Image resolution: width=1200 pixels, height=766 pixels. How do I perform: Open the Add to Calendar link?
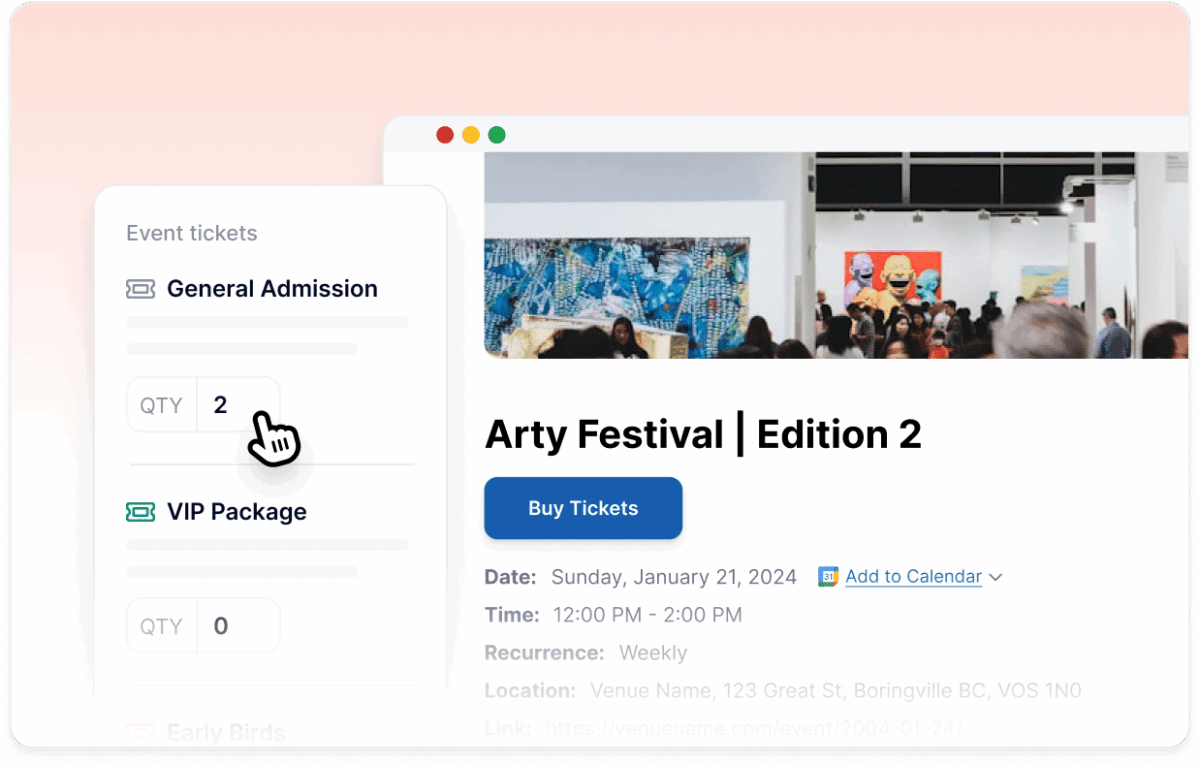(x=913, y=577)
